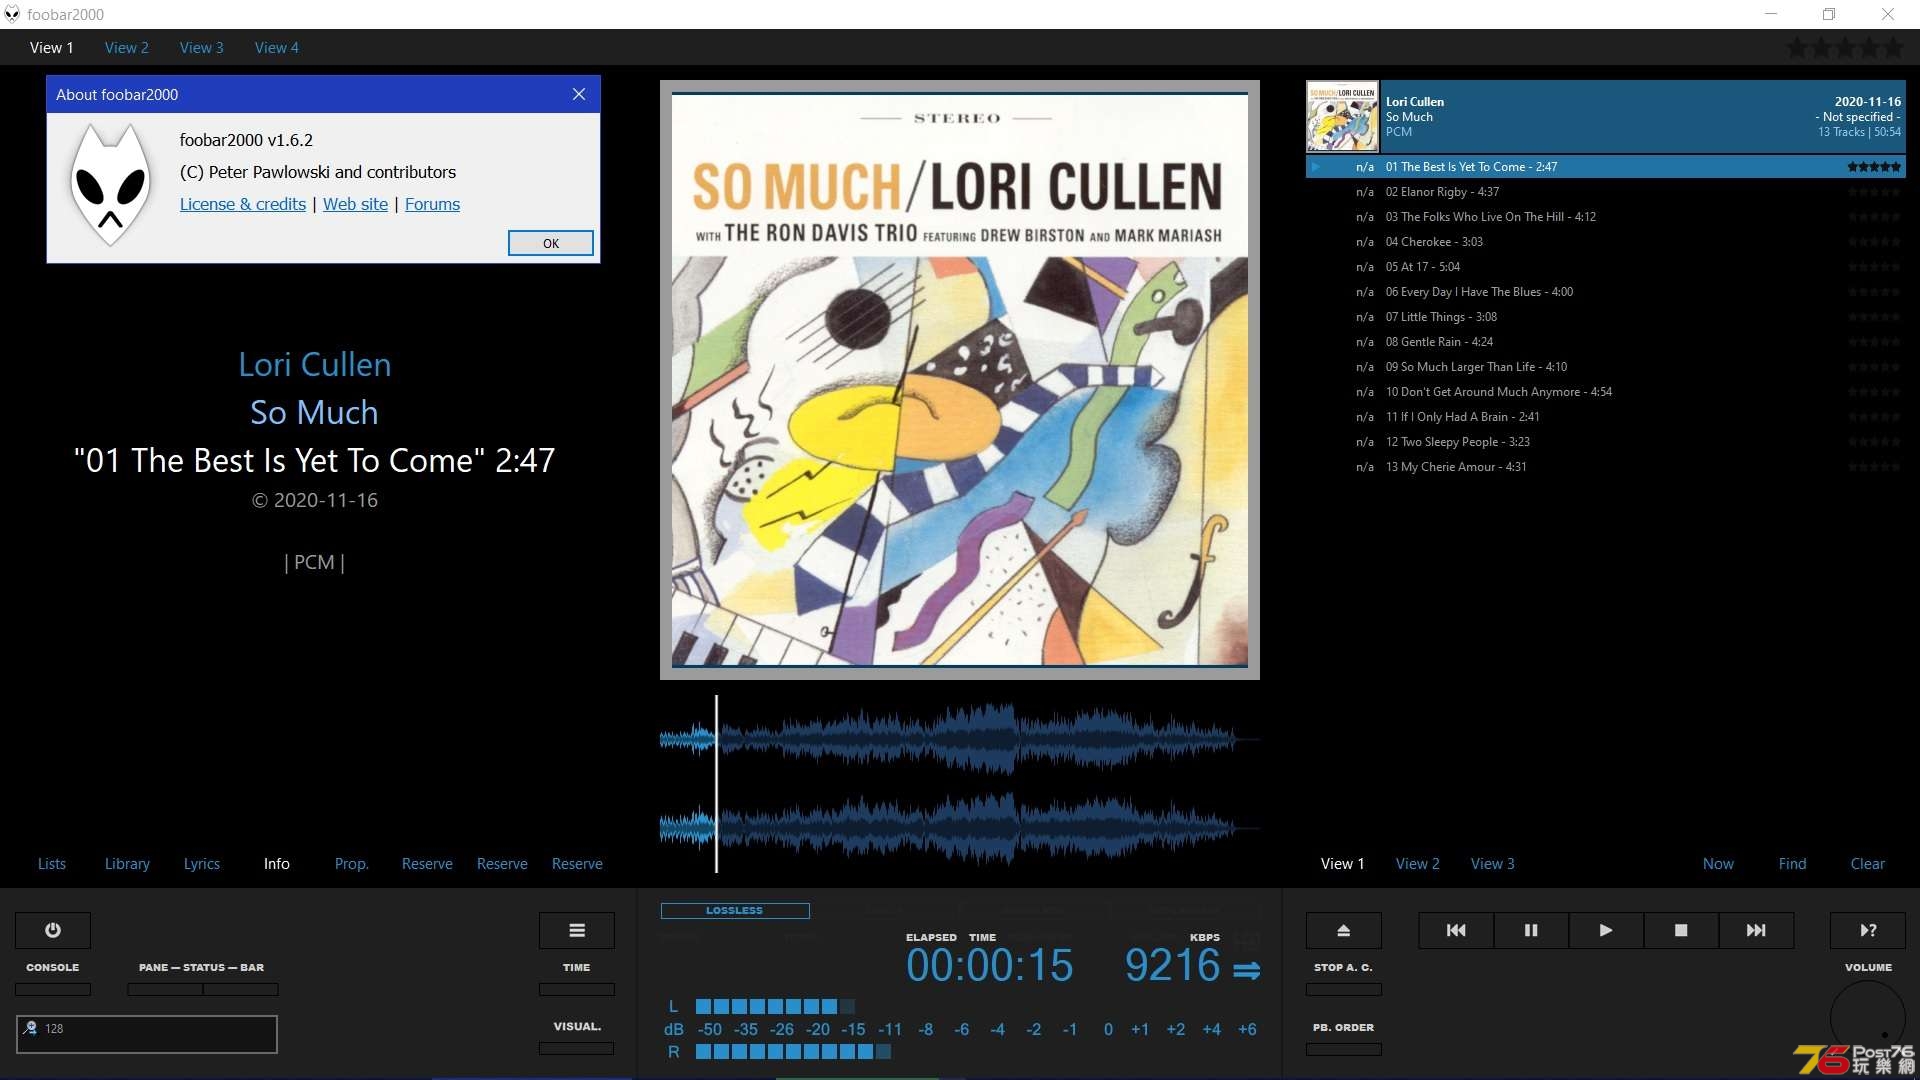Viewport: 1920px width, 1080px height.
Task: Open the Lists tab in left panel
Action: point(52,863)
